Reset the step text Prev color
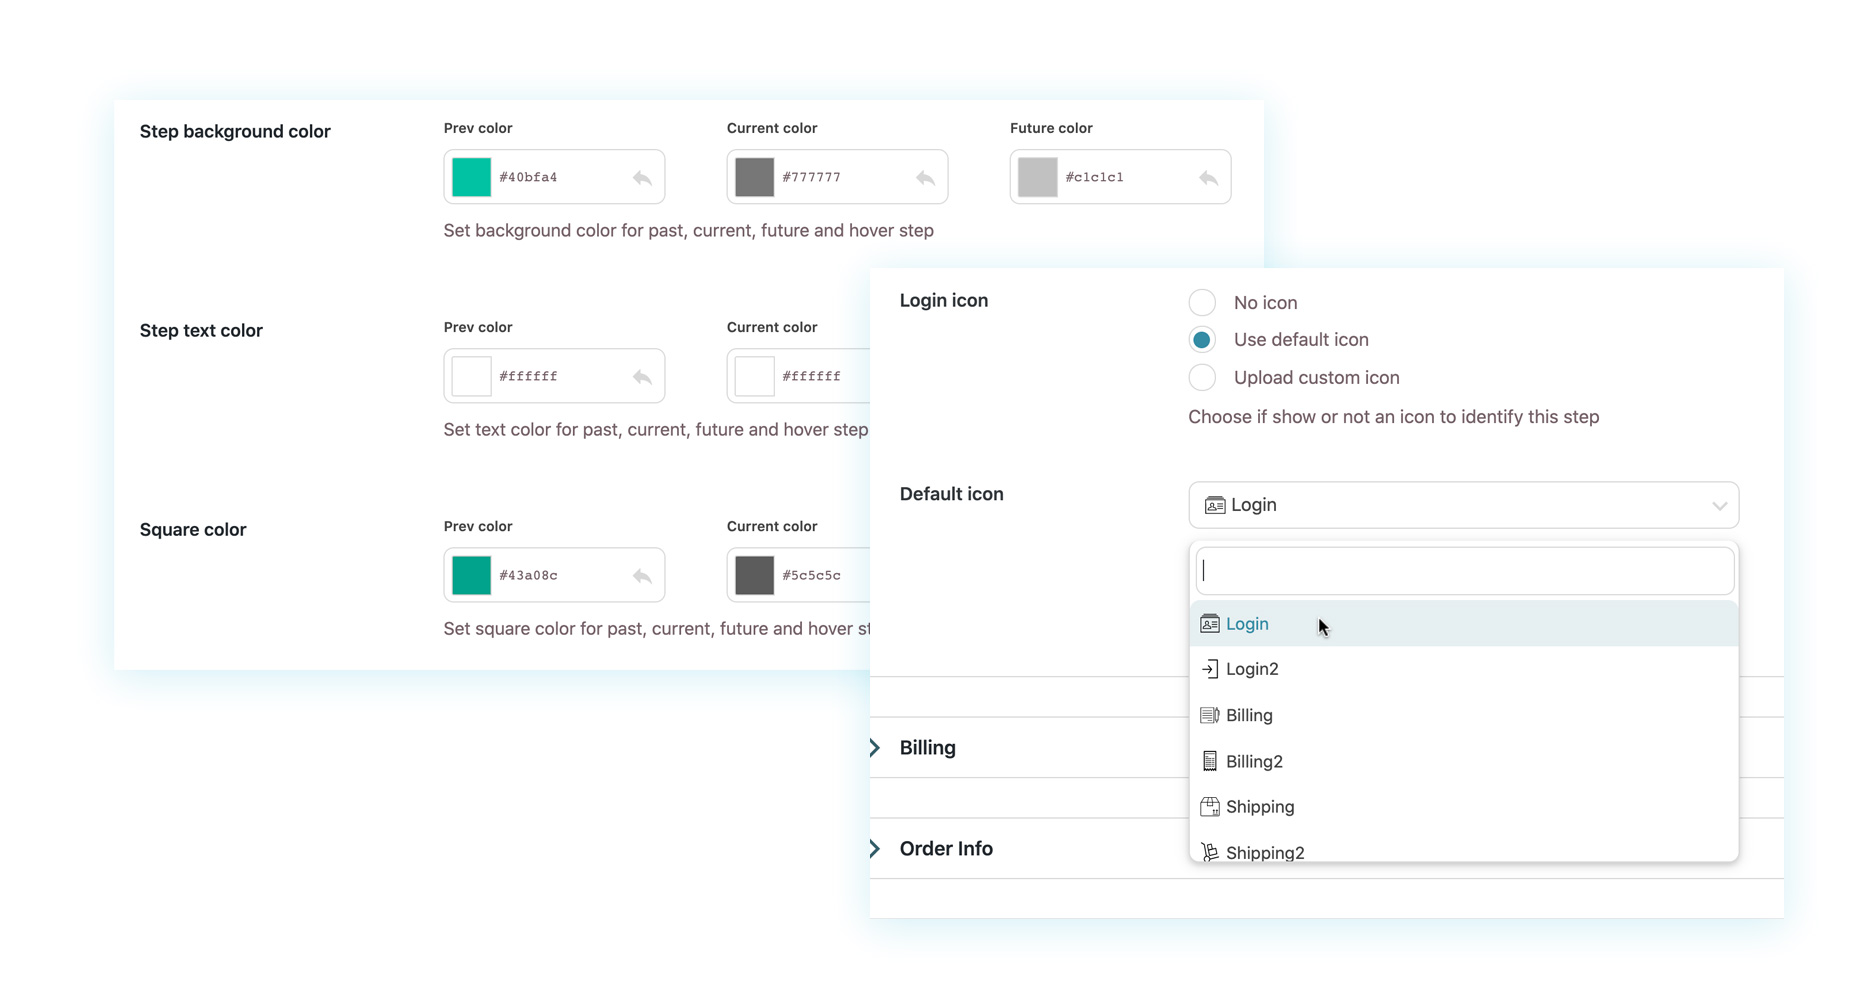 click(x=642, y=377)
